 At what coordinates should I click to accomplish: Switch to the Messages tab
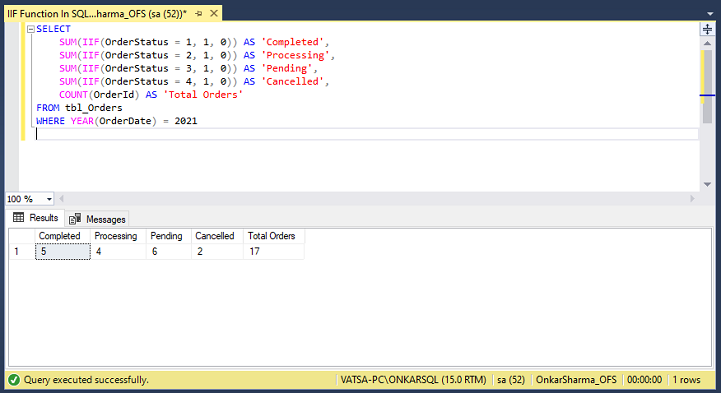tap(97, 219)
